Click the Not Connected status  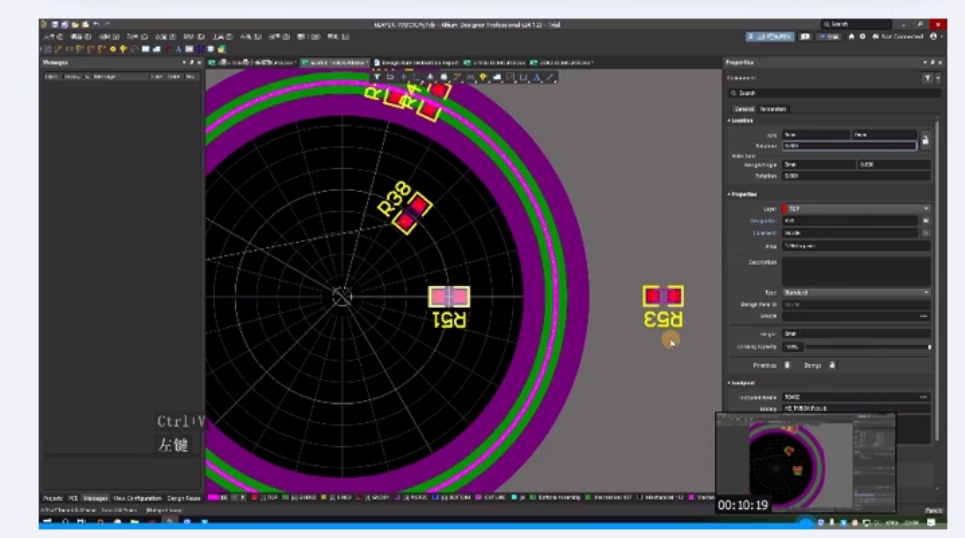tap(898, 37)
